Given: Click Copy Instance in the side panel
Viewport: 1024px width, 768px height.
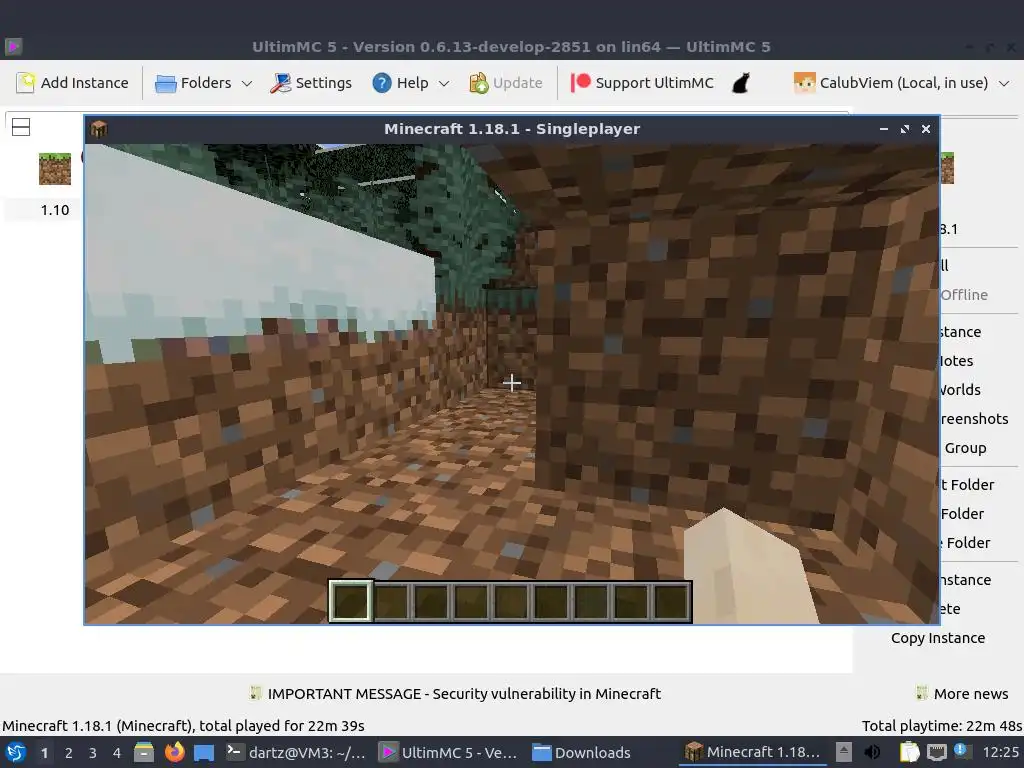Looking at the screenshot, I should (938, 638).
